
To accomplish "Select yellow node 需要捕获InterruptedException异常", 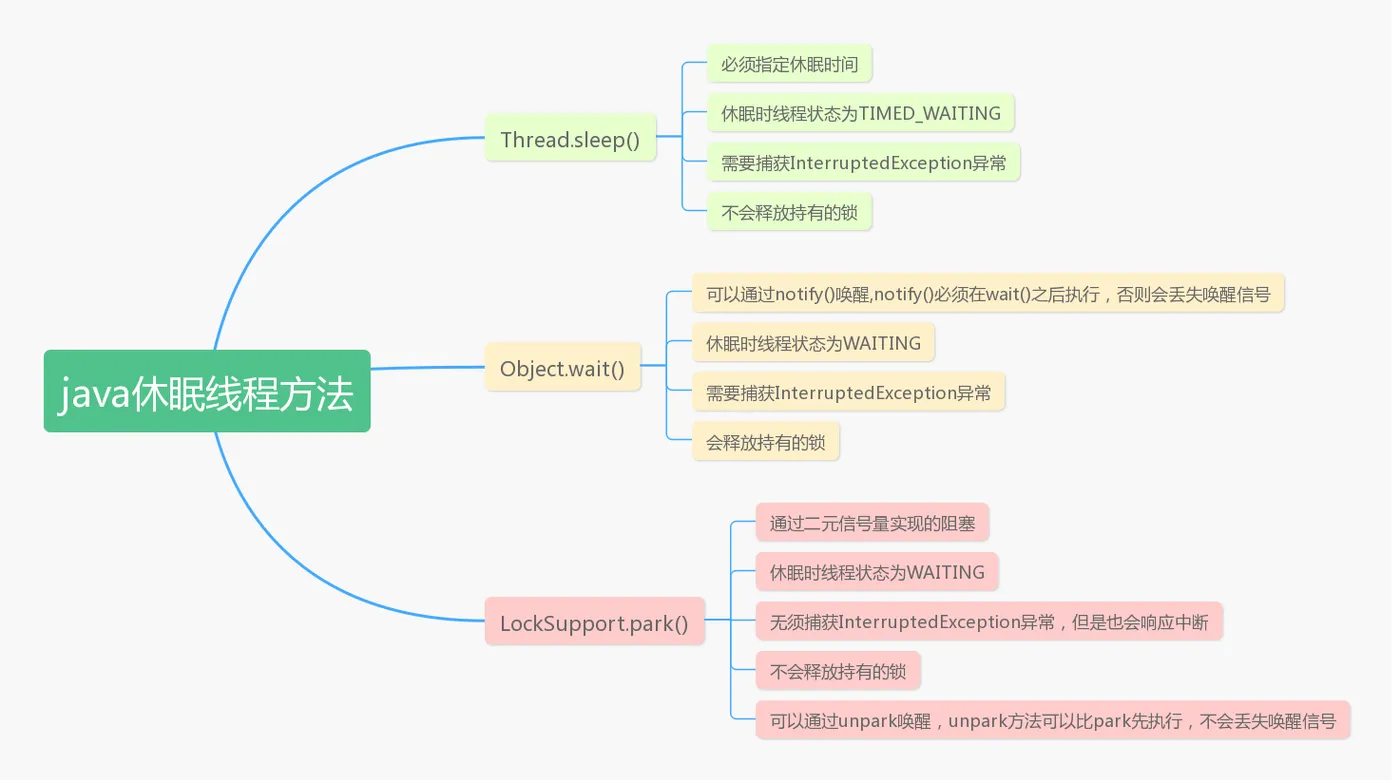I will point(848,392).
